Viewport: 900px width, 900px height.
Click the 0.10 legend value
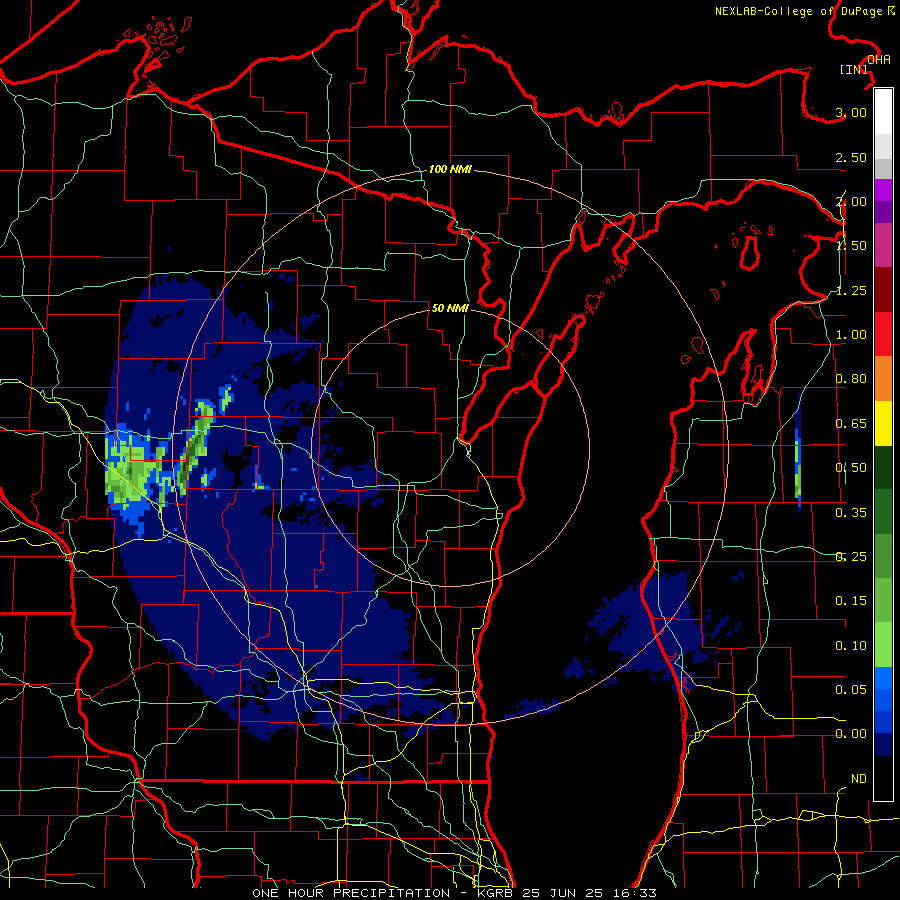(851, 646)
